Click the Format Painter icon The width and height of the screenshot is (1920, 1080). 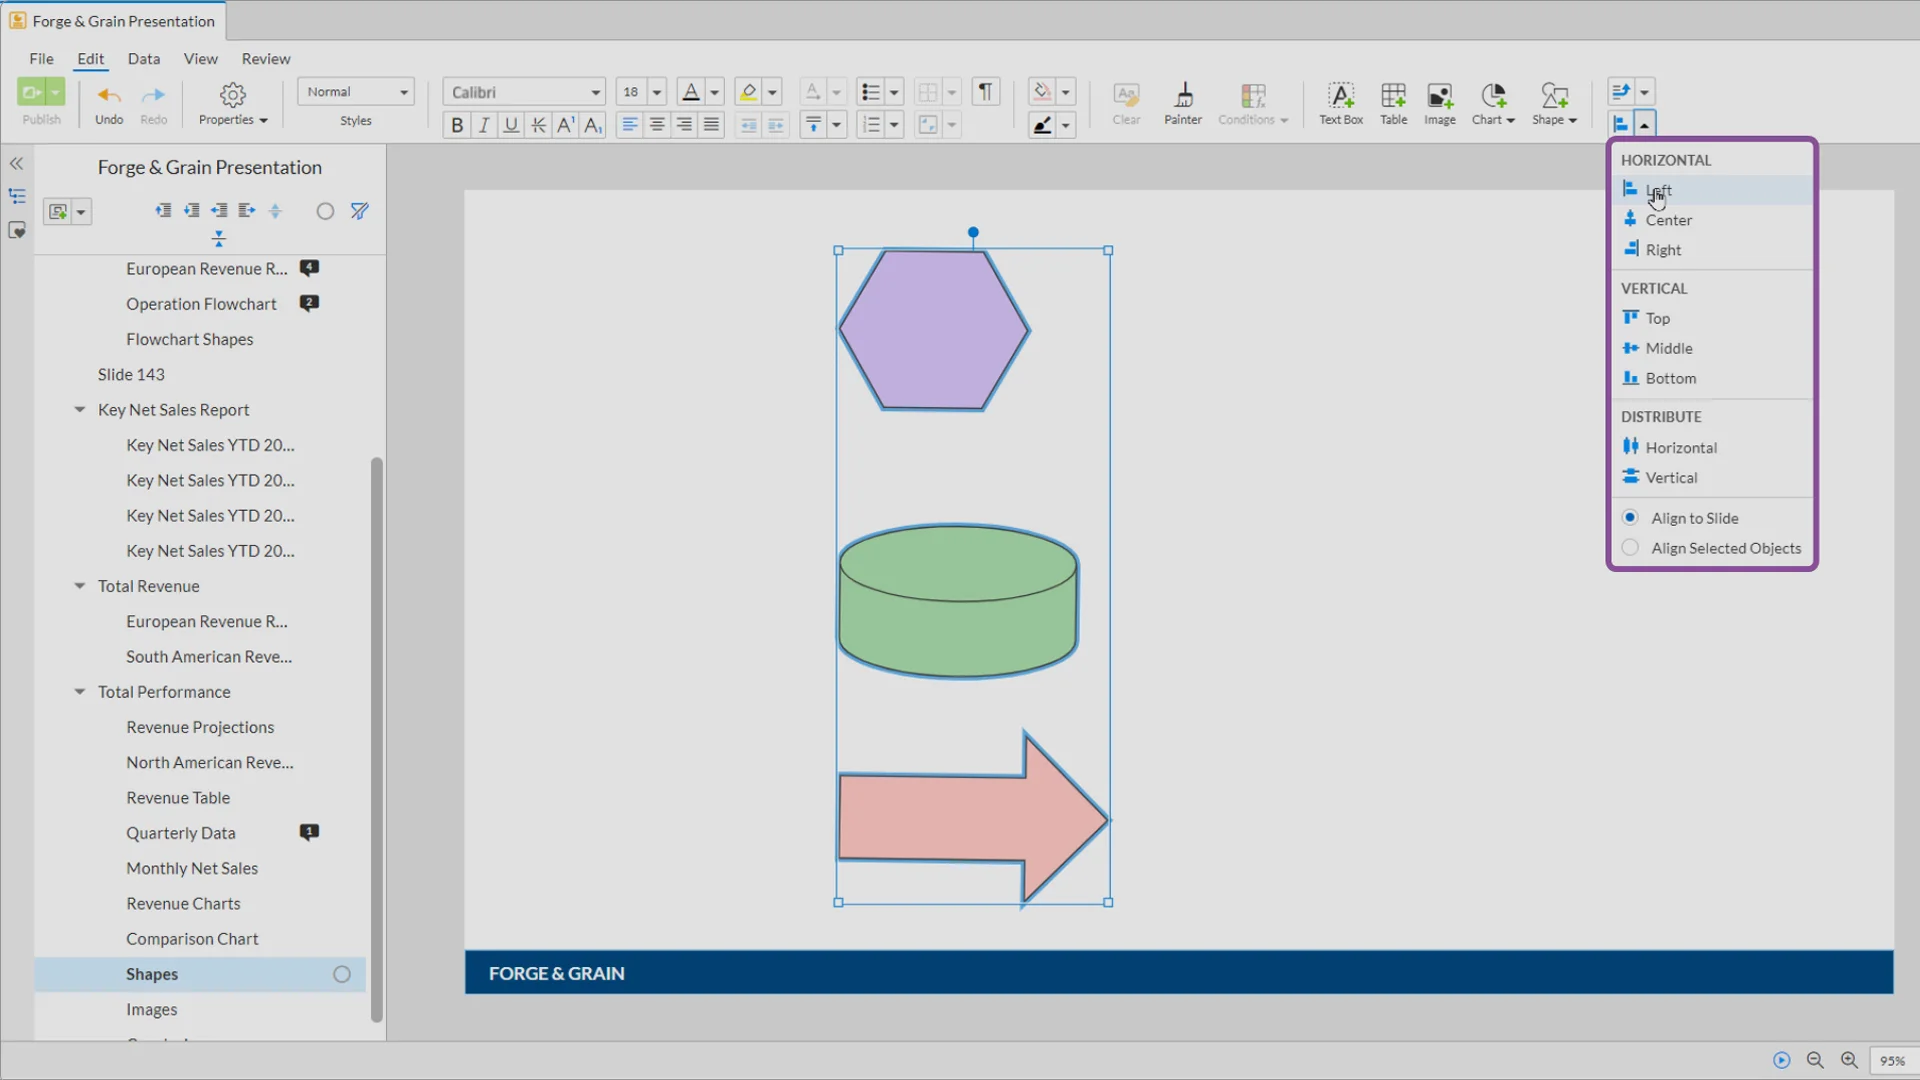click(x=1183, y=97)
